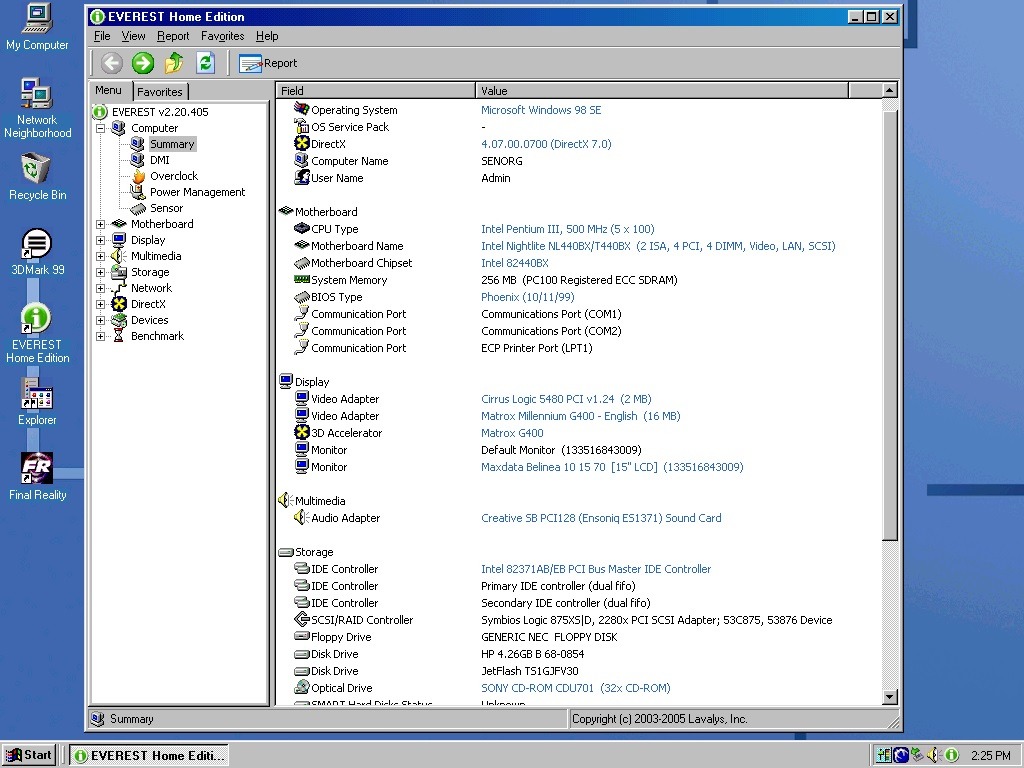Open Intel 82440BX chipset link
Screen dimensions: 1024x768
(515, 263)
